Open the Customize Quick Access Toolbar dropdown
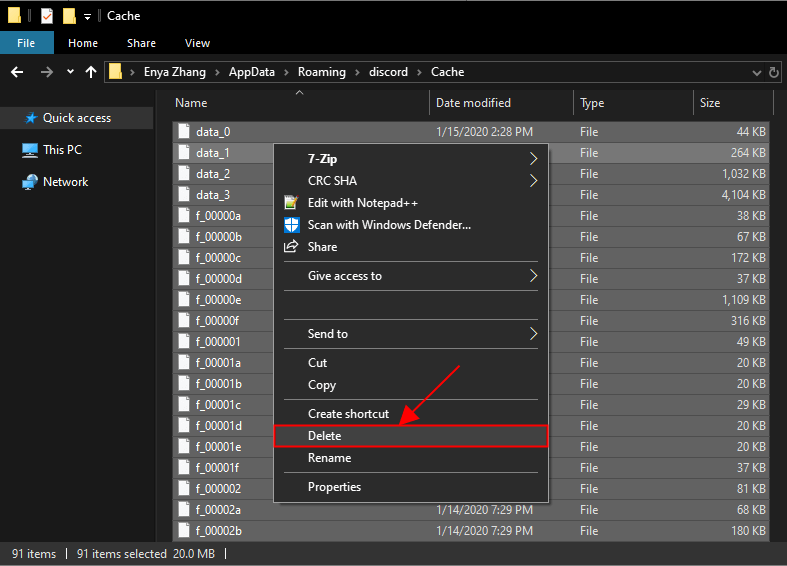Image resolution: width=787 pixels, height=566 pixels. coord(87,17)
